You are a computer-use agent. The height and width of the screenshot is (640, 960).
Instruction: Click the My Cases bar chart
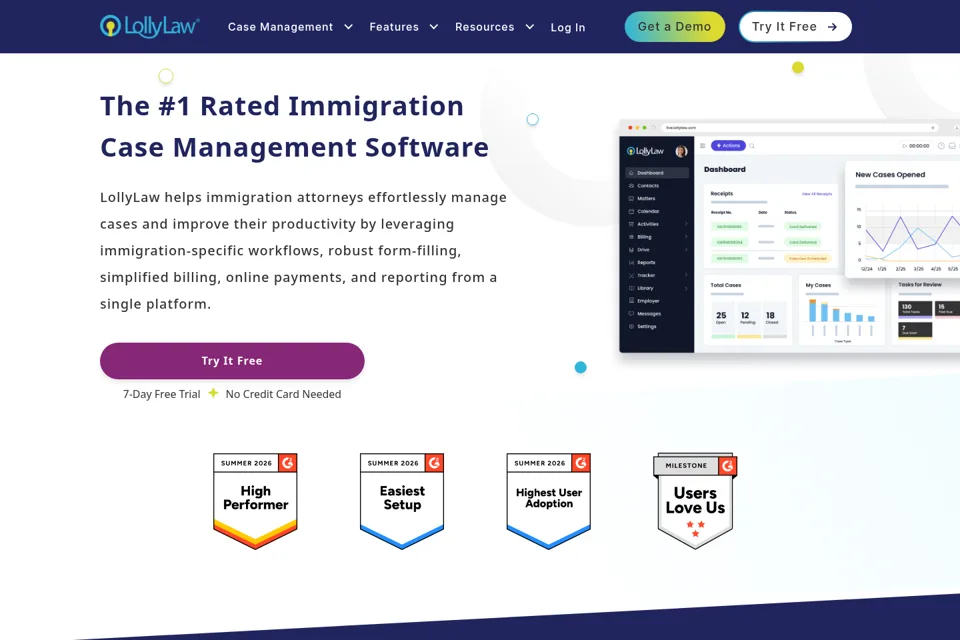842,309
